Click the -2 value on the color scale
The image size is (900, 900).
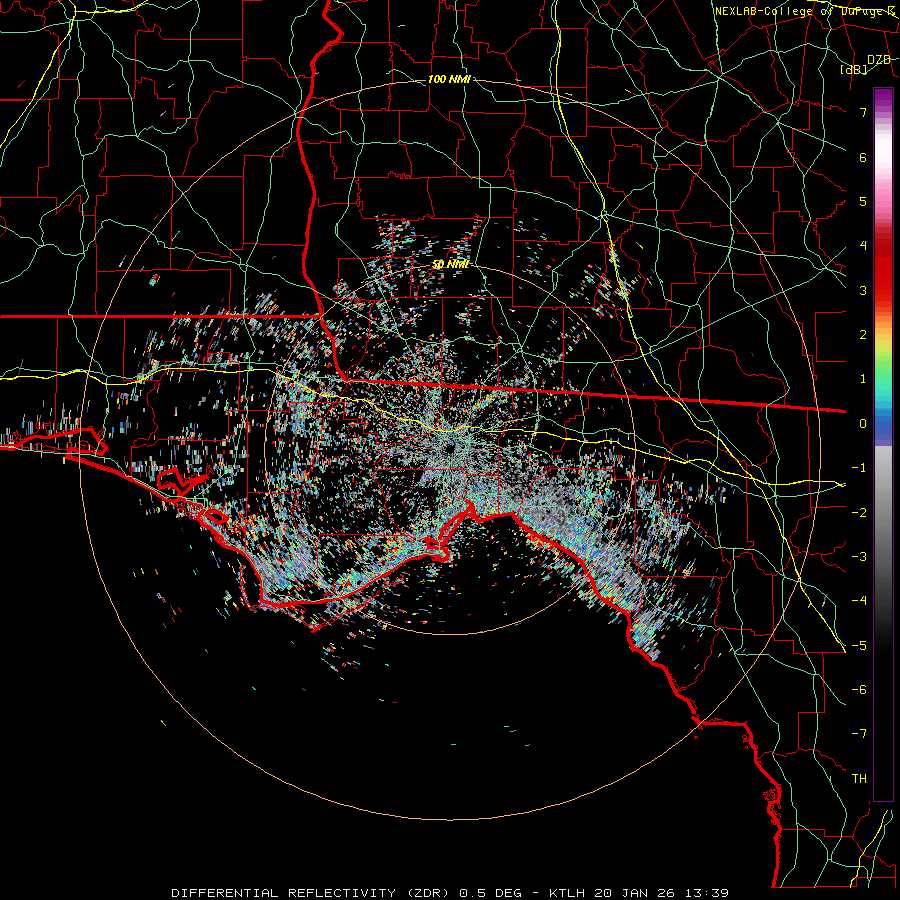tap(859, 513)
